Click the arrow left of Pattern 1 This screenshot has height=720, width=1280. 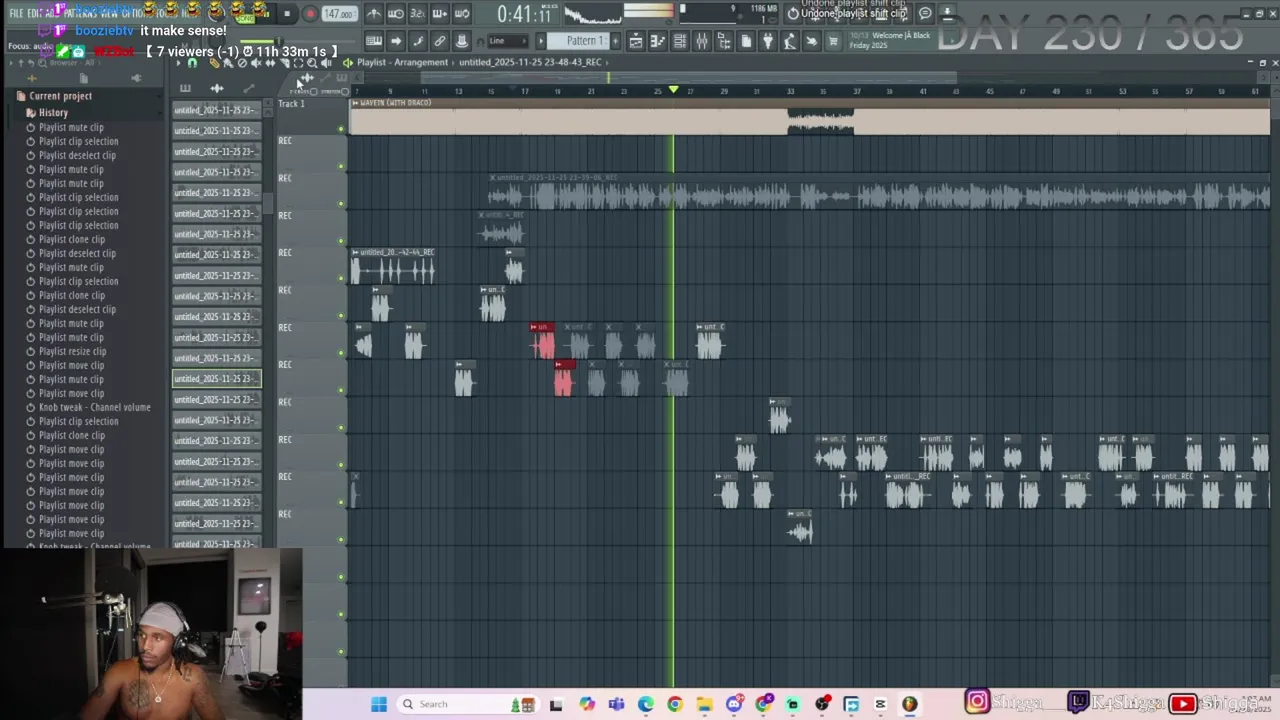pos(541,41)
